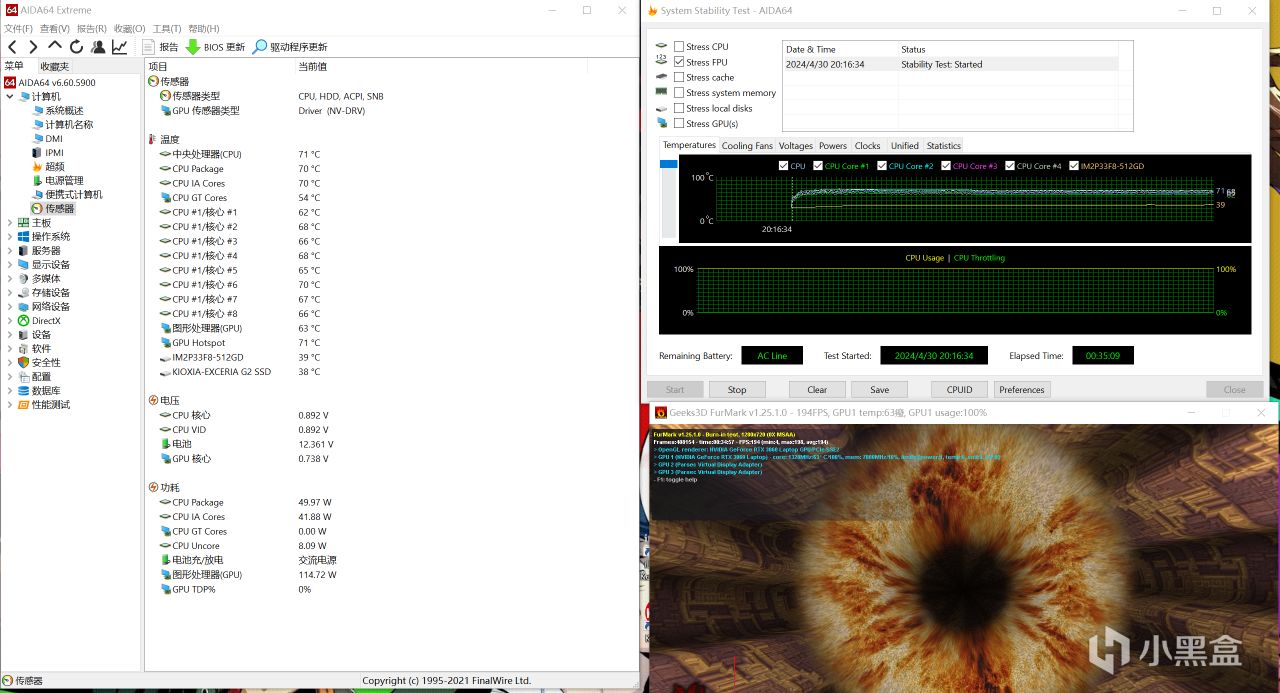Click the BIOS 更新 green arrow button

click(x=215, y=47)
